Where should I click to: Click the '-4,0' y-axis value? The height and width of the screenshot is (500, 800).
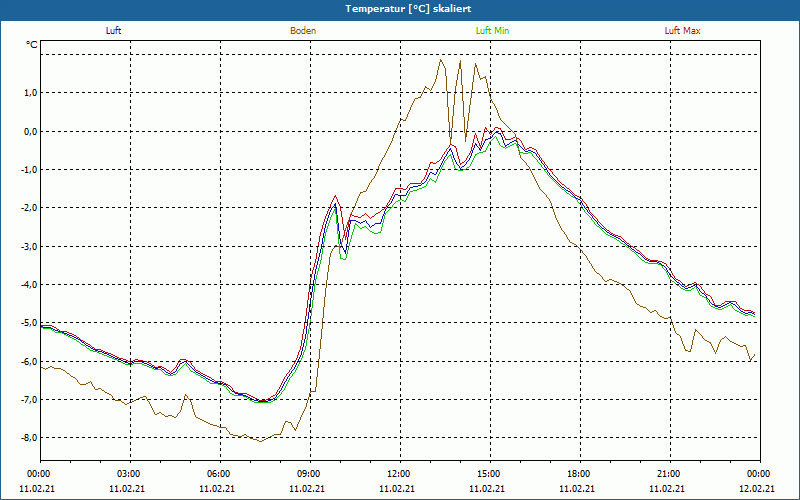[29, 285]
